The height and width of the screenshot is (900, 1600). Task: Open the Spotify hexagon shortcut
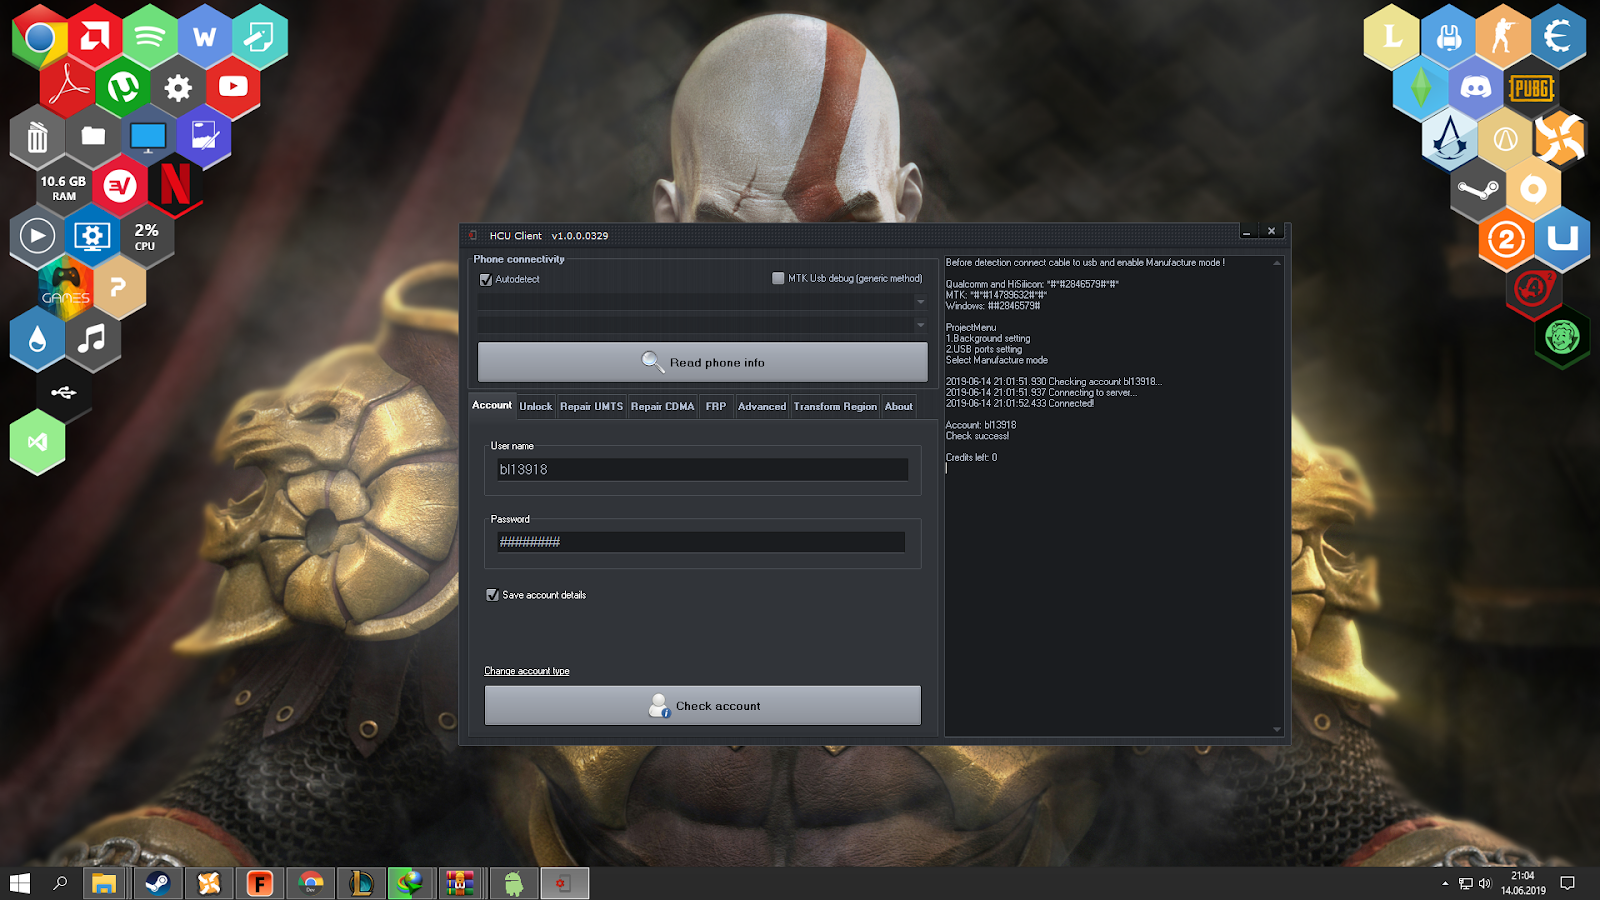[x=150, y=38]
